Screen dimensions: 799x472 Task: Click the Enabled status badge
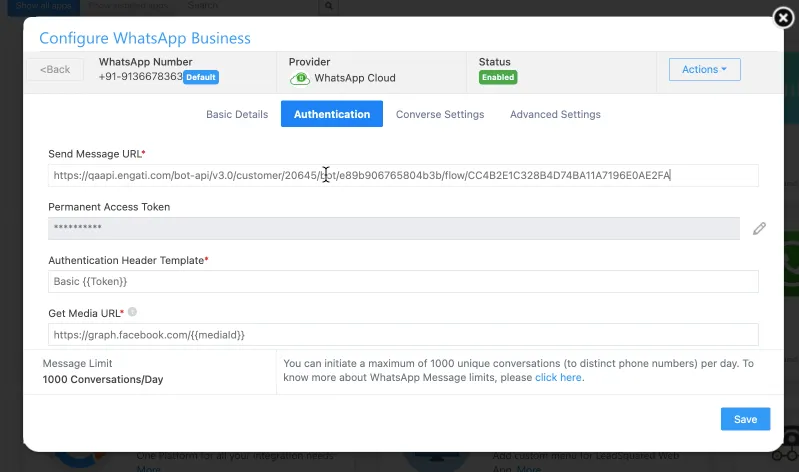498,77
